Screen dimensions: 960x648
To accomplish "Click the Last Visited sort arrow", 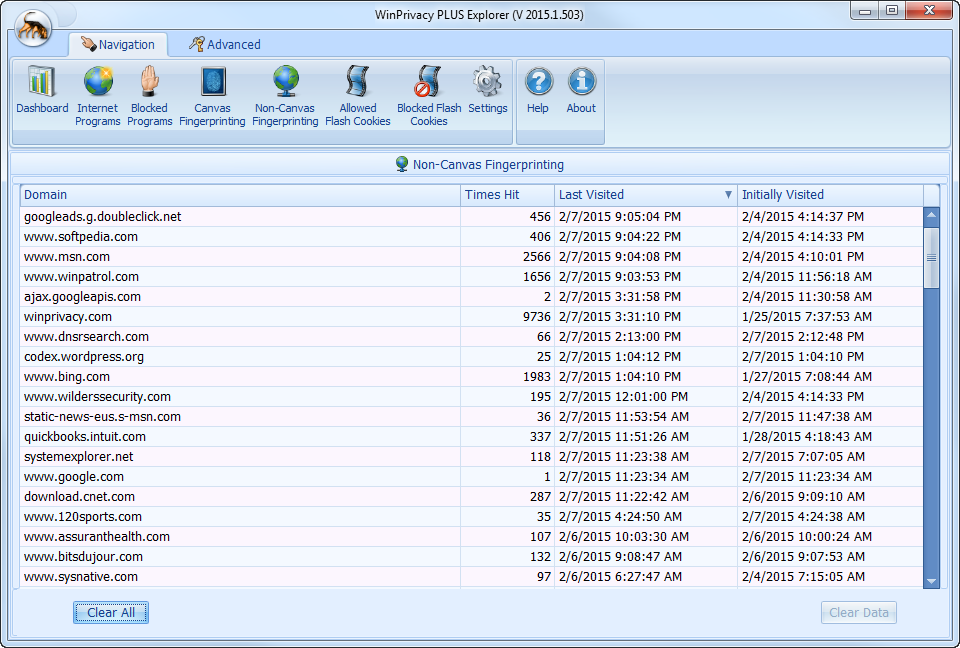I will point(728,195).
